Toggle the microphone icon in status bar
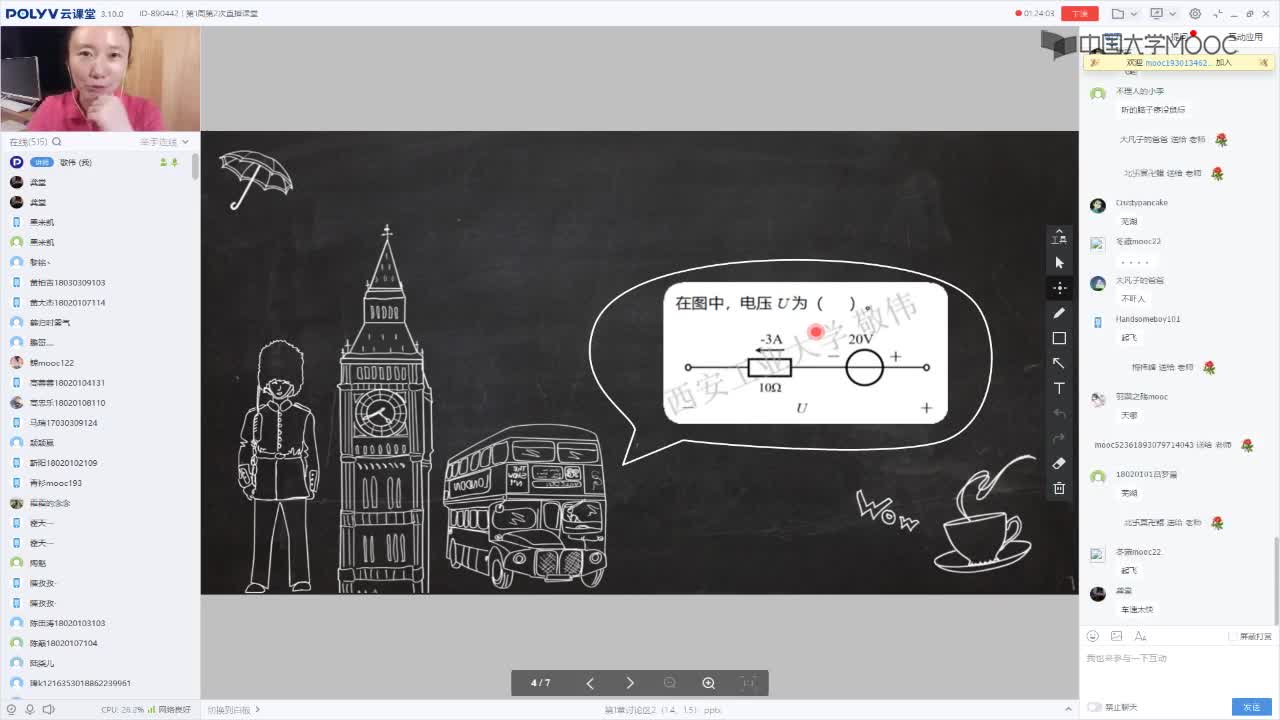 [29, 709]
